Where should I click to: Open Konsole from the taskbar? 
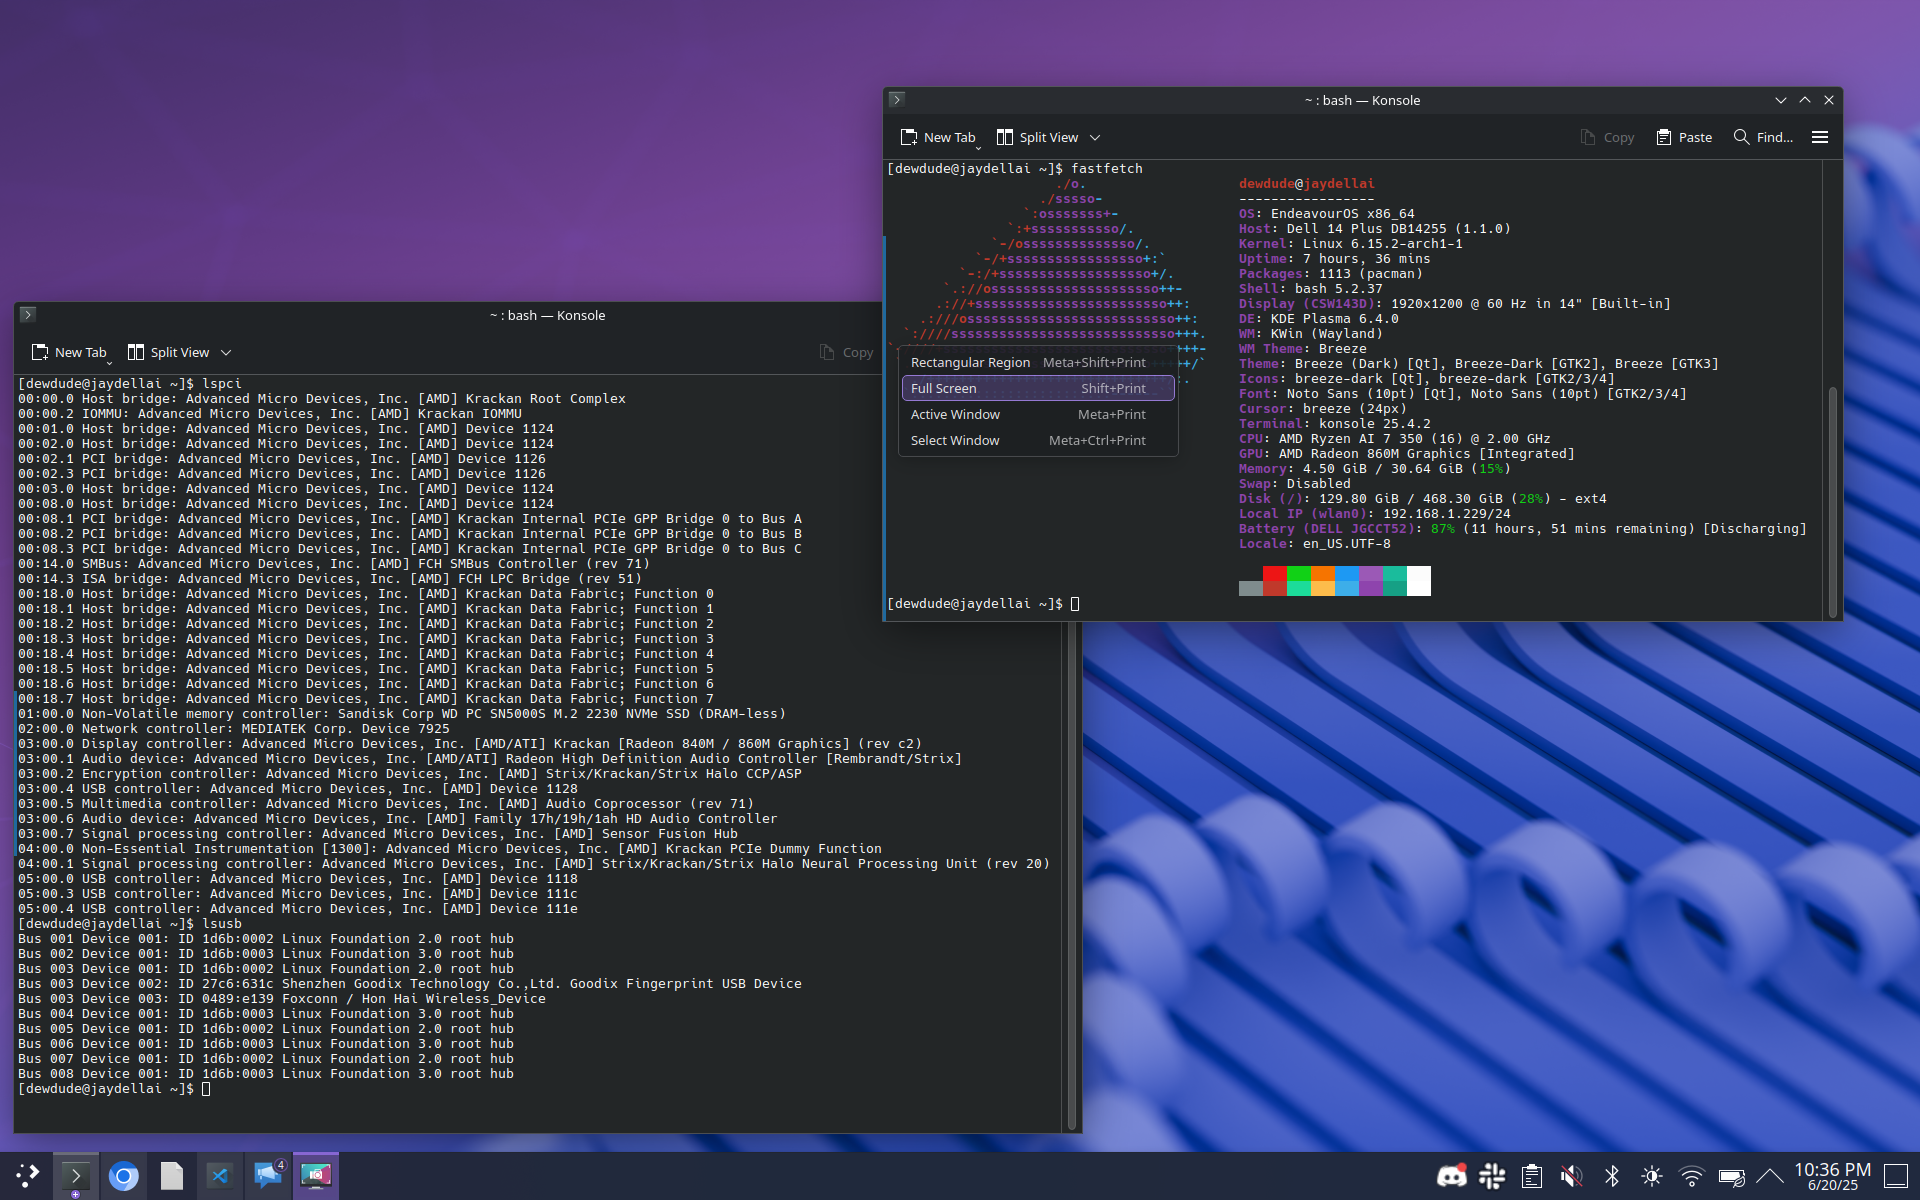75,1176
